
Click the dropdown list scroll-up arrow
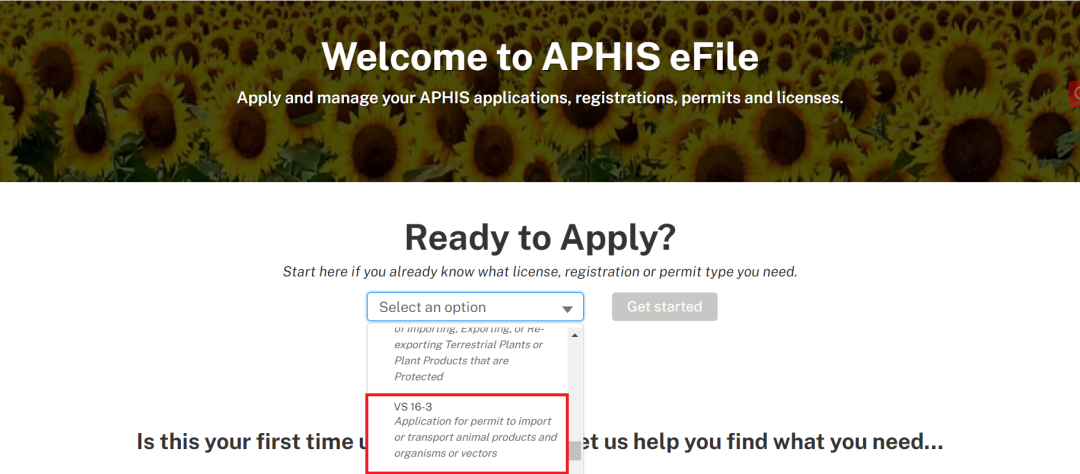[575, 335]
